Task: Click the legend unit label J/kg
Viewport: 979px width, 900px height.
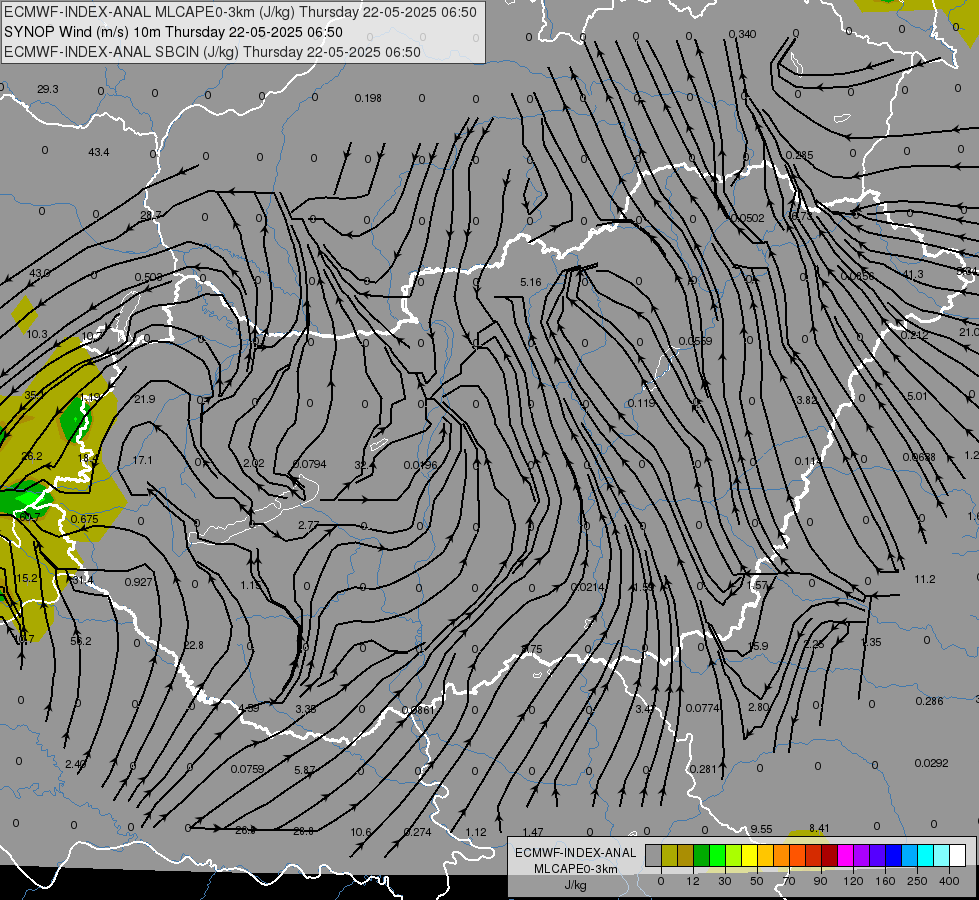Action: [x=575, y=885]
